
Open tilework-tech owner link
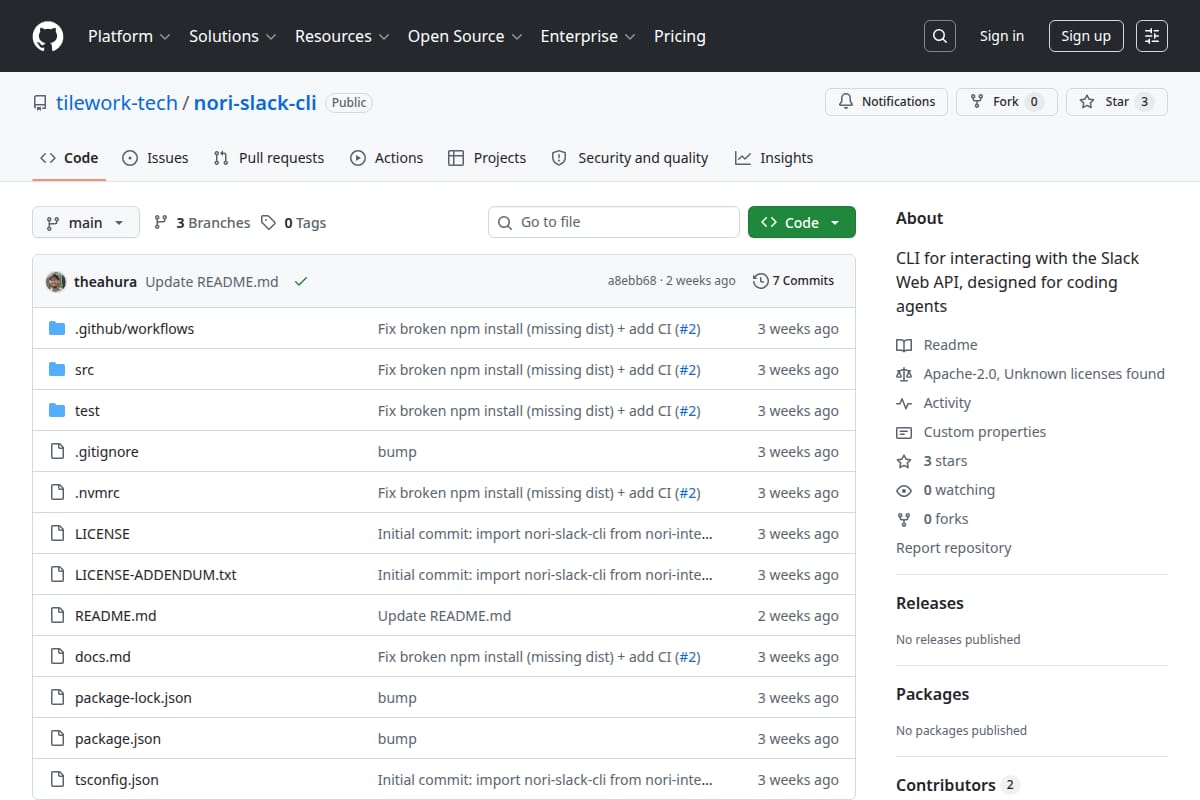click(x=117, y=102)
